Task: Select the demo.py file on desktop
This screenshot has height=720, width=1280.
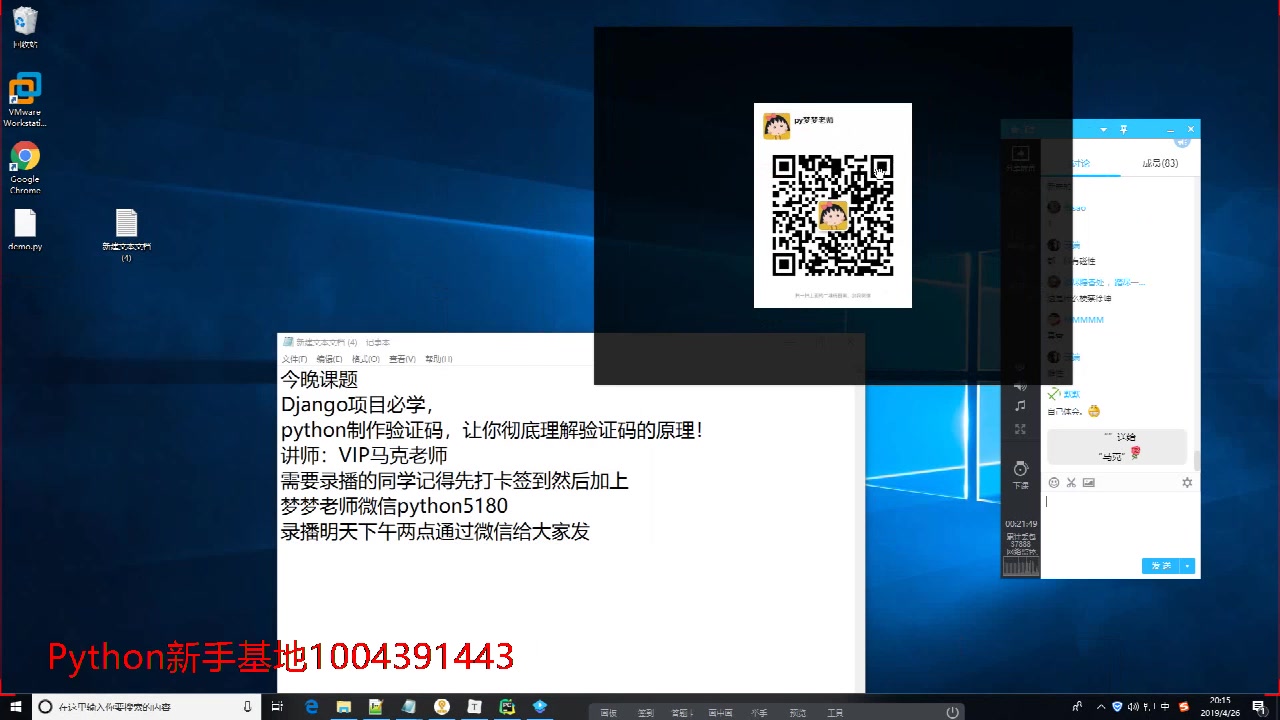Action: (25, 230)
